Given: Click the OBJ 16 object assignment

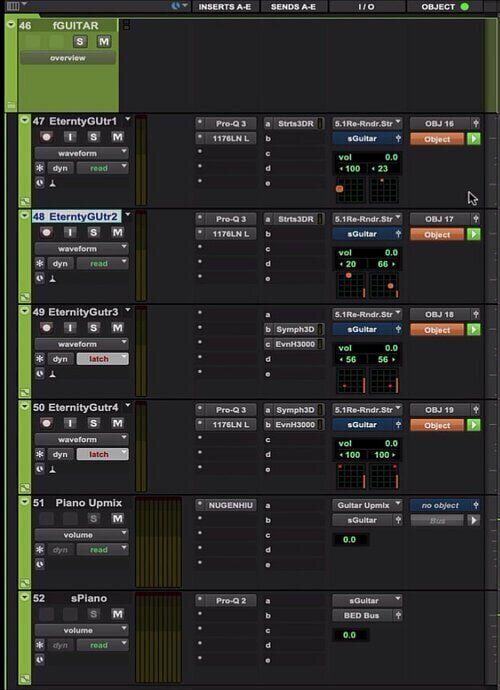Looking at the screenshot, I should [x=440, y=124].
